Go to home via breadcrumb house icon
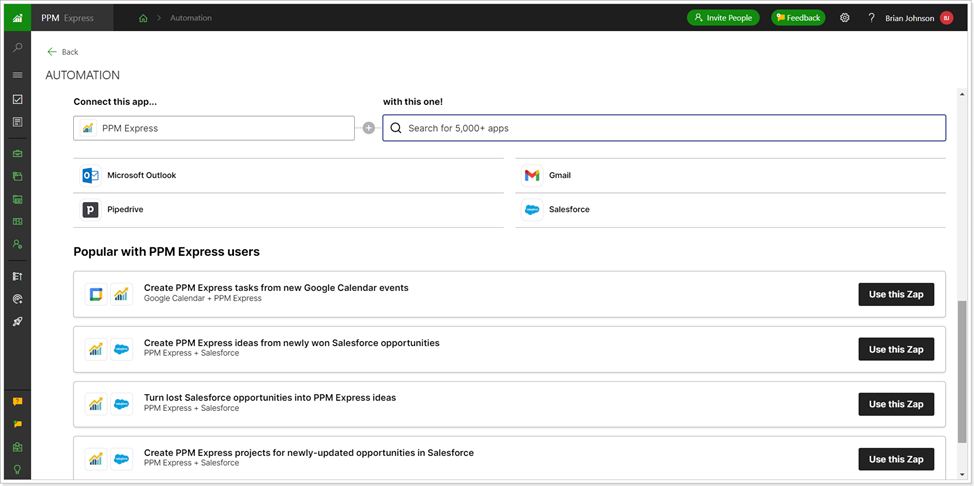The image size is (974, 486). [x=143, y=18]
